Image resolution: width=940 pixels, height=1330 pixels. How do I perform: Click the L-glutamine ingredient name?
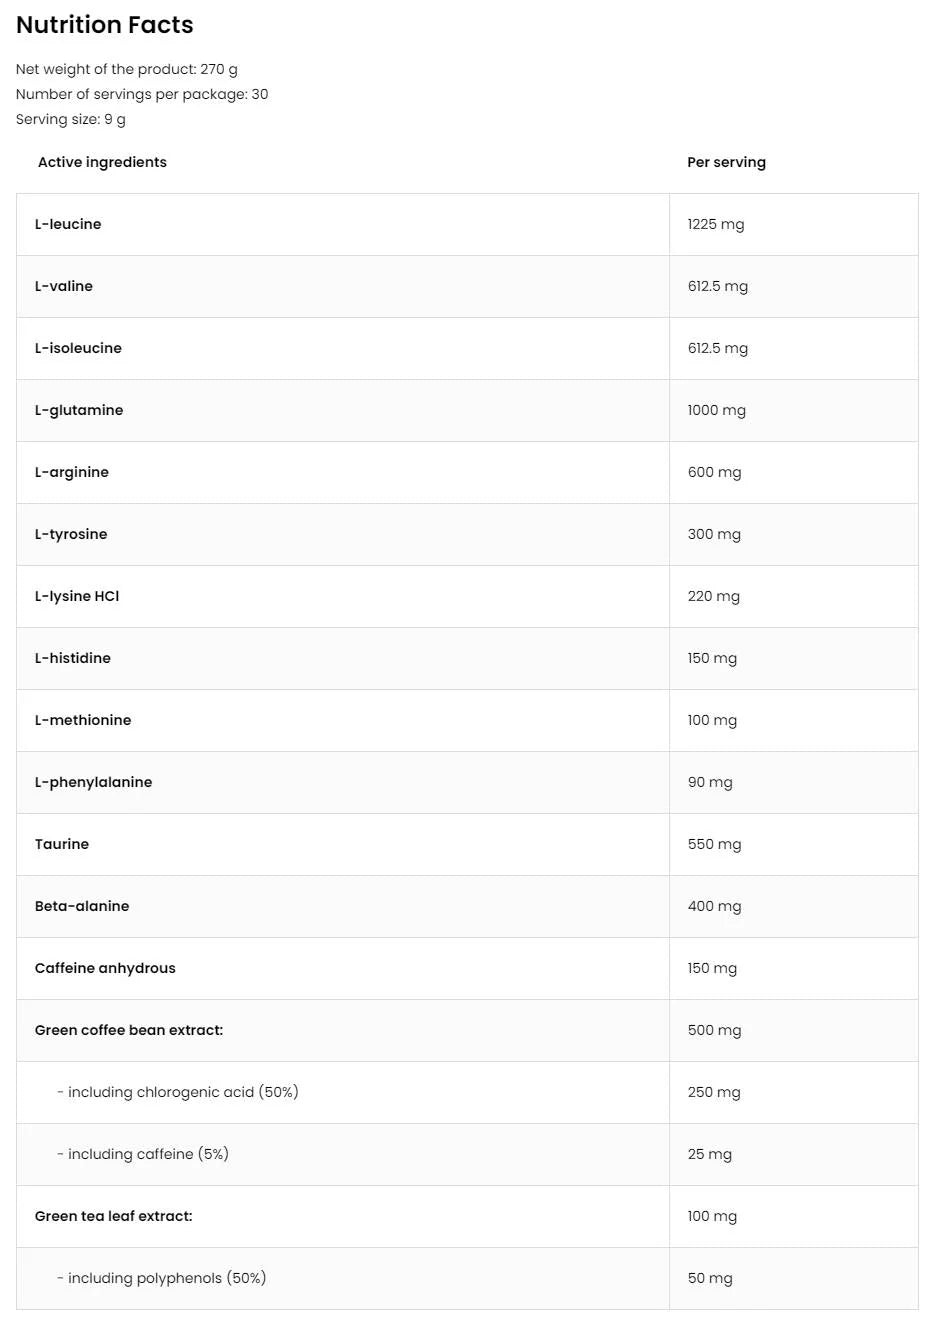point(79,410)
